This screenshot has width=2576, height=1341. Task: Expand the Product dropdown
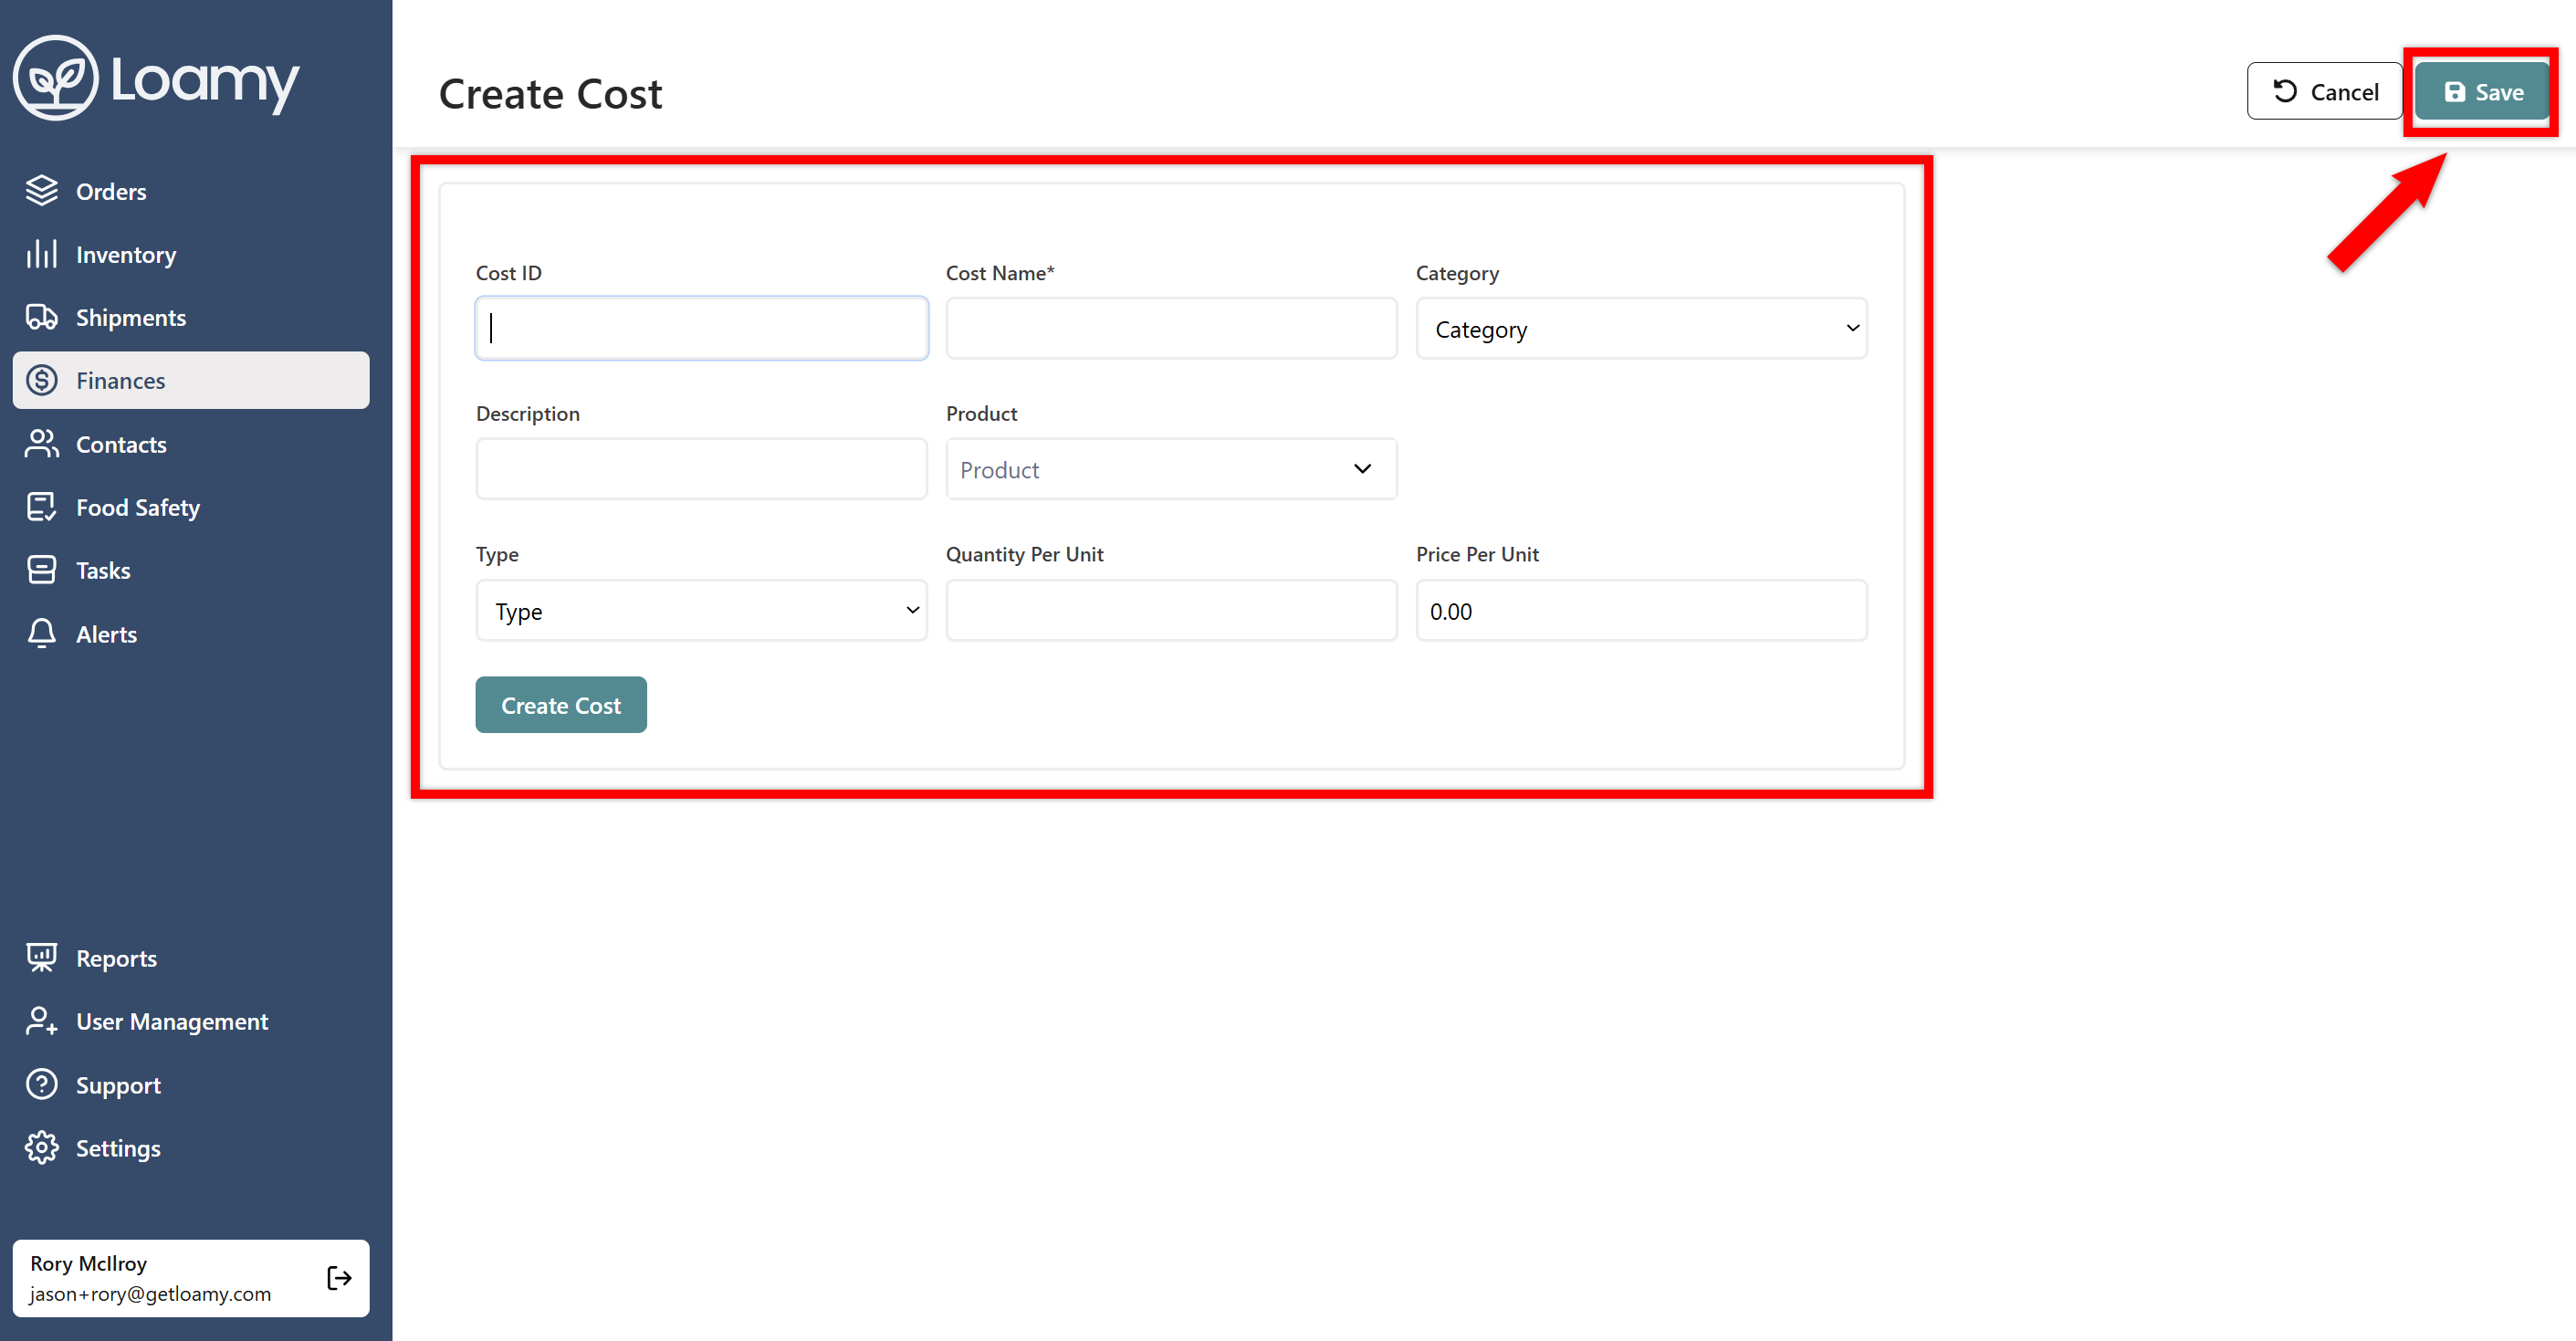pos(1170,469)
